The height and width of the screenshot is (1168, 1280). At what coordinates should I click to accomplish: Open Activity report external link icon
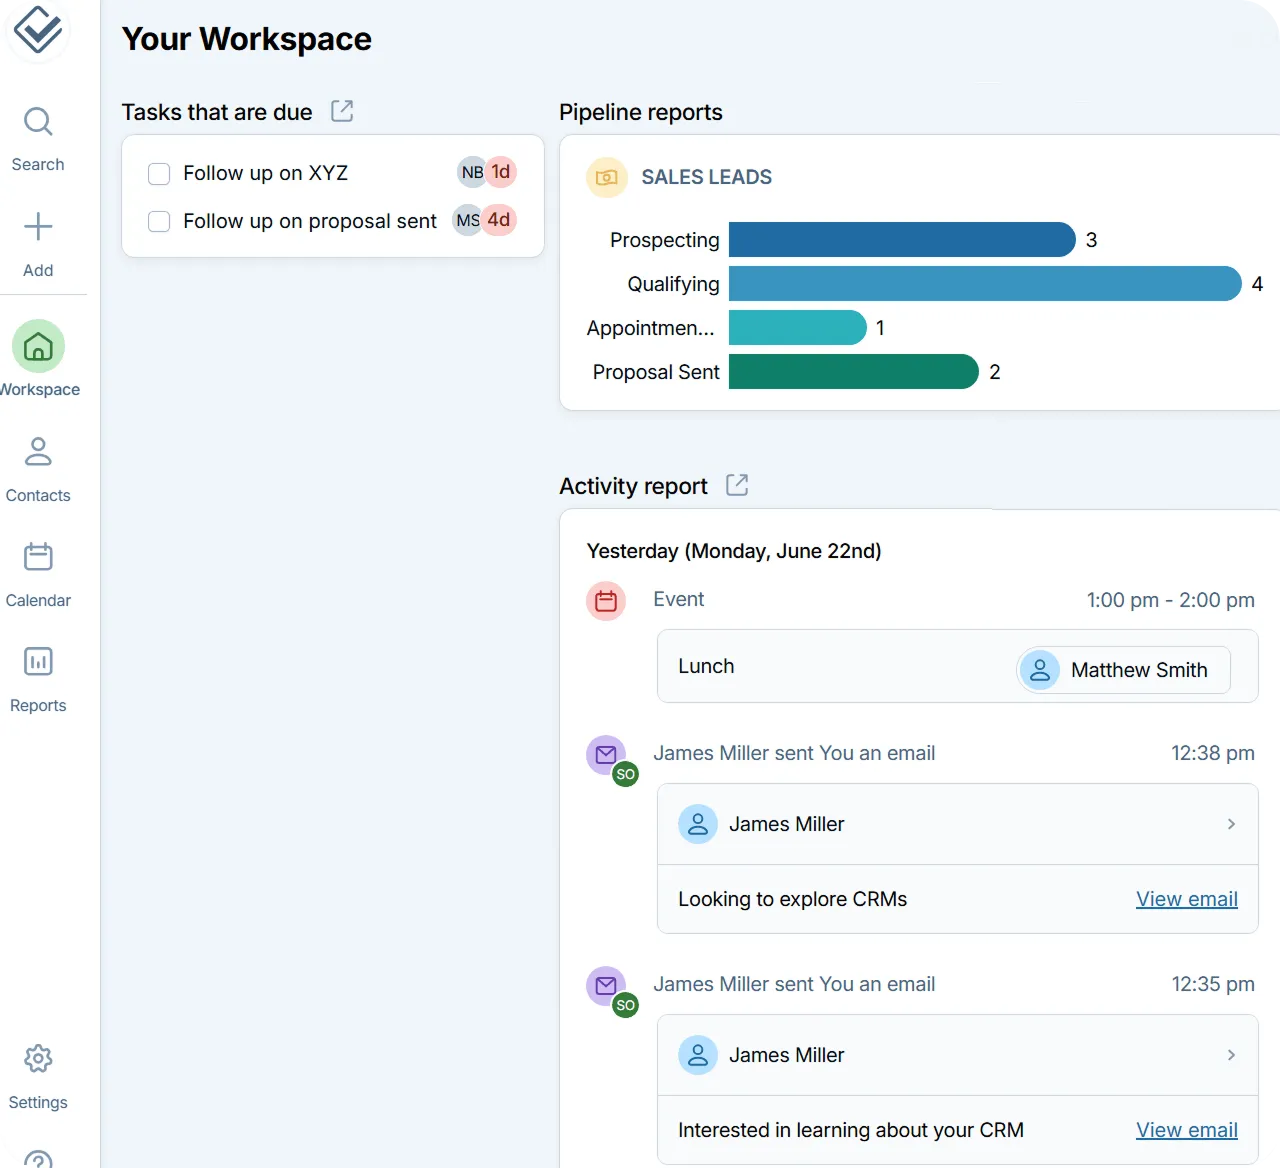pos(737,485)
